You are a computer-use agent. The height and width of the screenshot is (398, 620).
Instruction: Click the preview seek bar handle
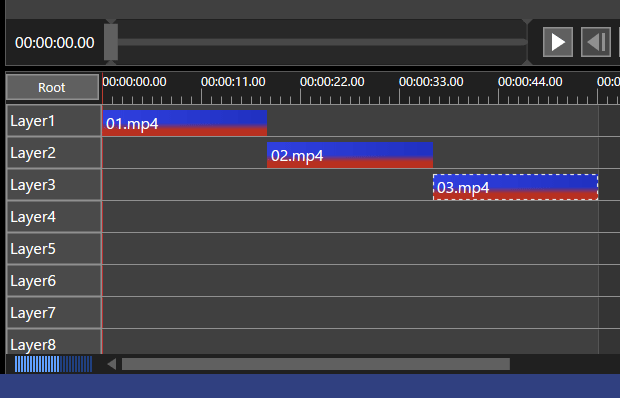[x=111, y=42]
